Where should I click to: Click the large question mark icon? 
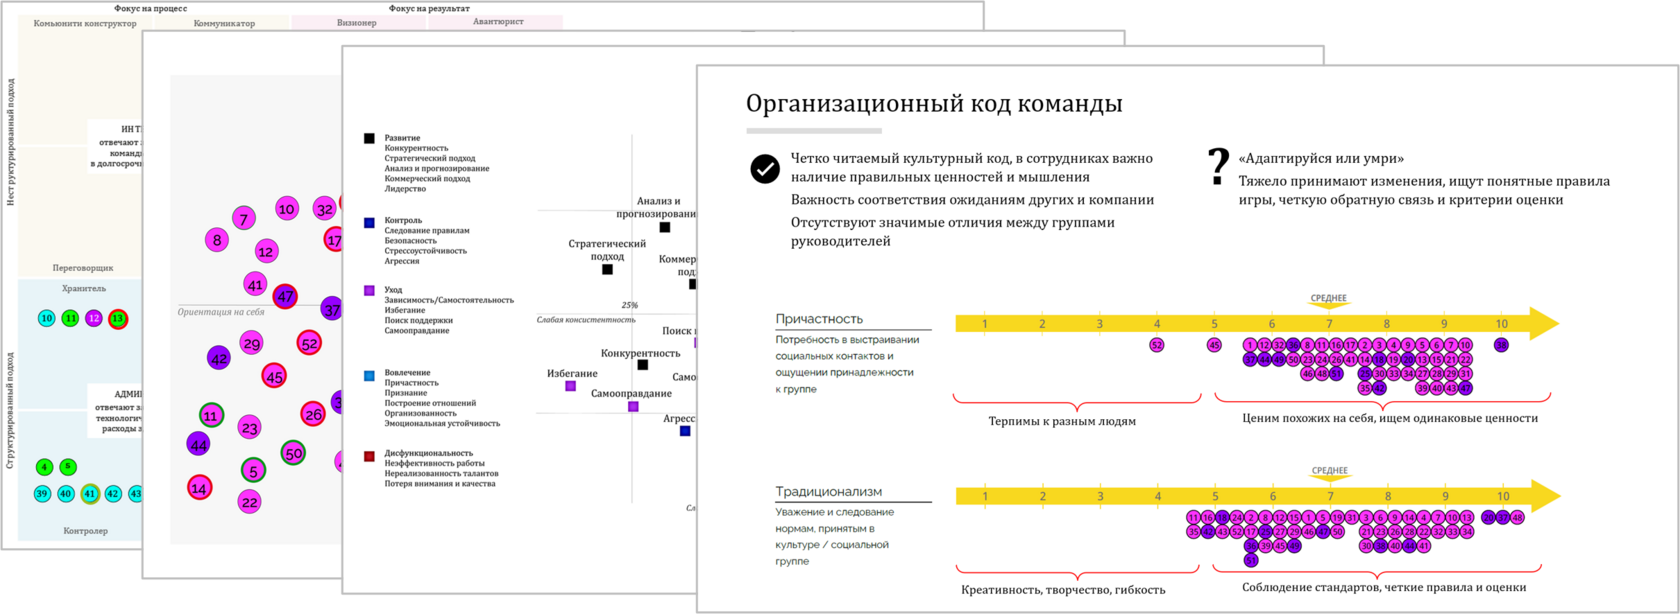(x=1217, y=166)
